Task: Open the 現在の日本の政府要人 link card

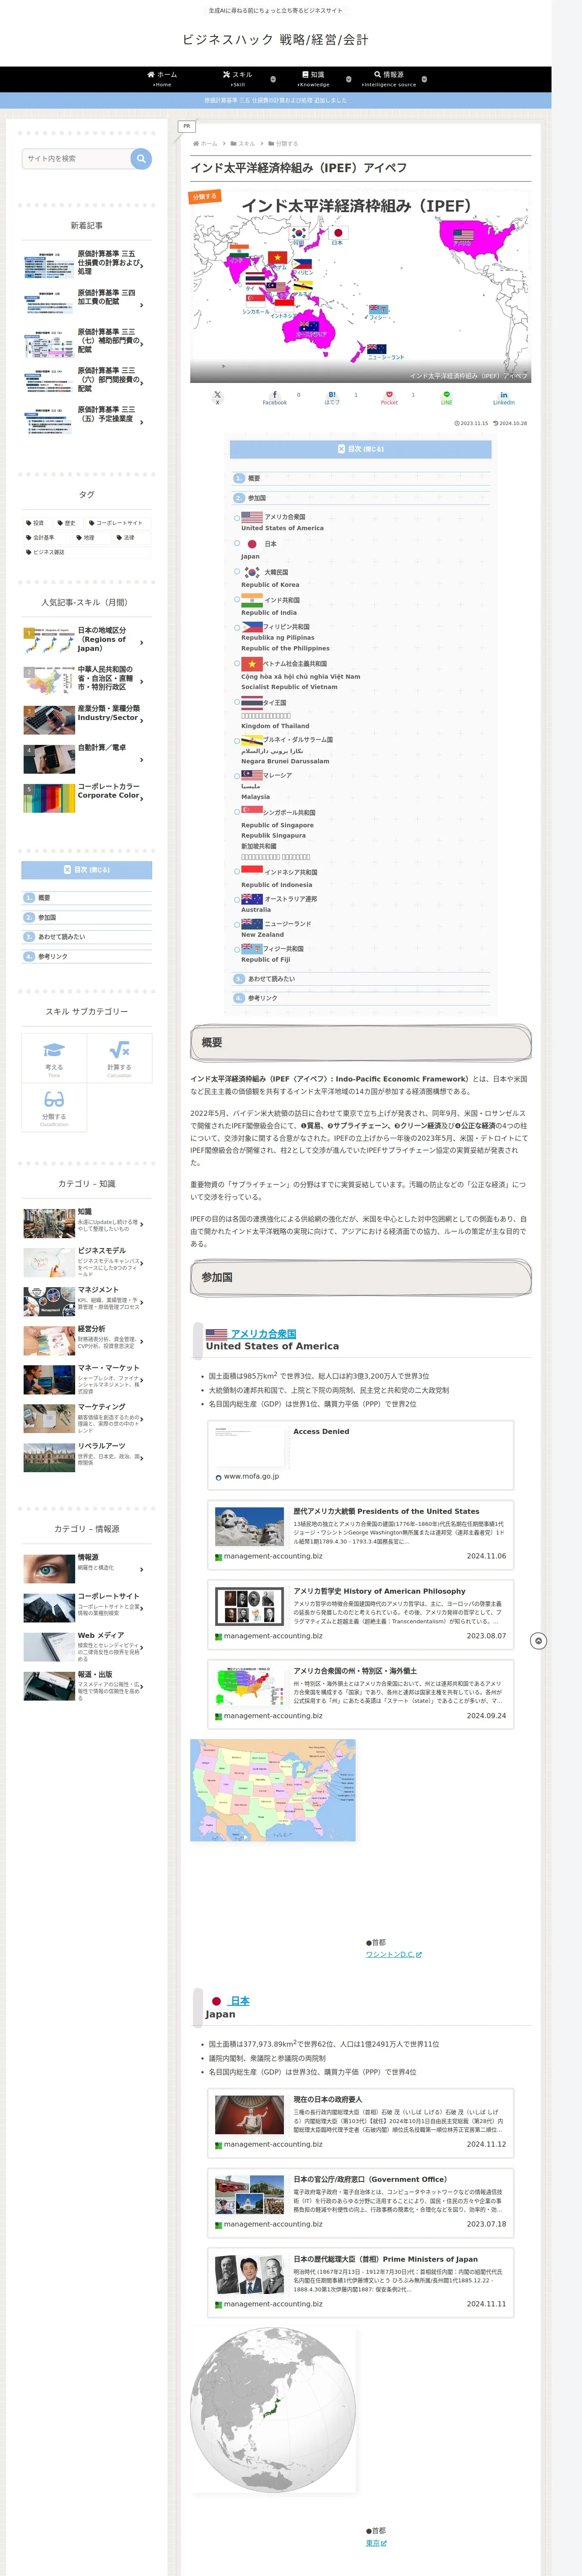Action: click(361, 2123)
